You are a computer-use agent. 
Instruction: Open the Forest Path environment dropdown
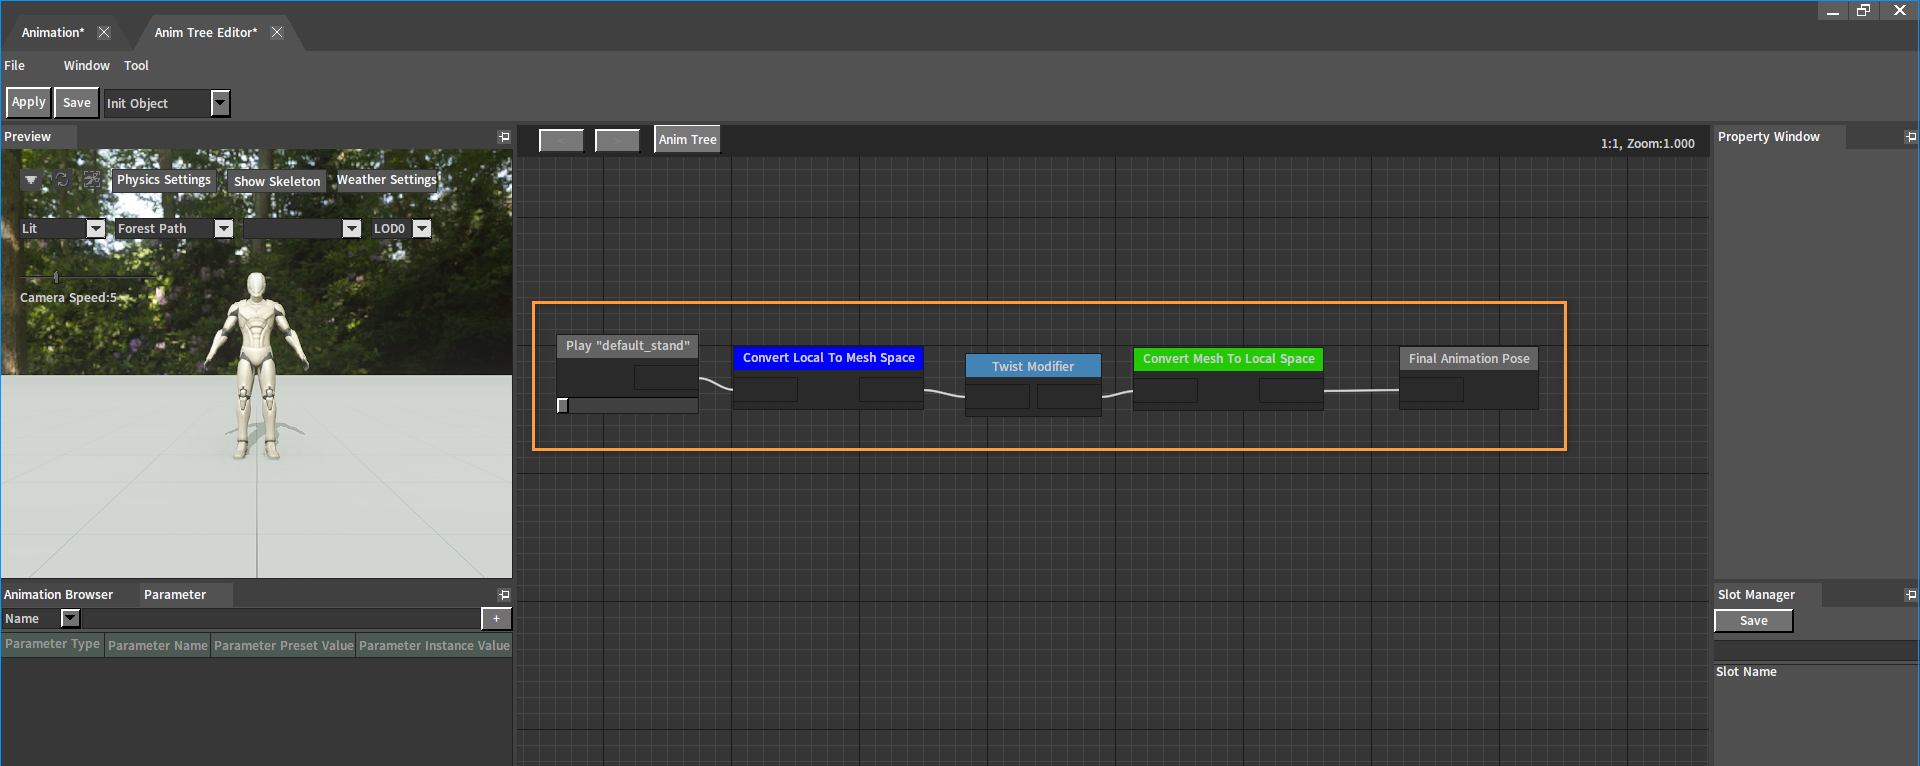pos(224,229)
